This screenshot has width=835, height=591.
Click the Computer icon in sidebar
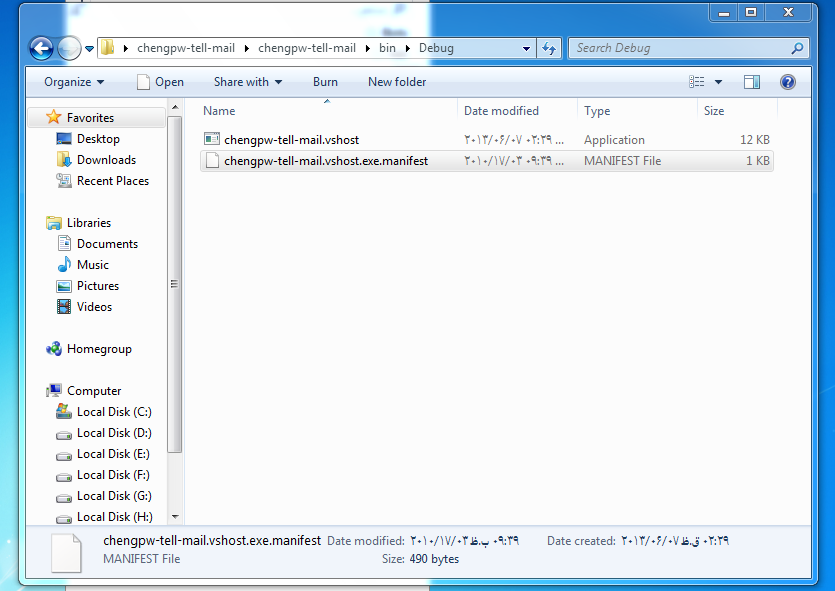pyautogui.click(x=54, y=391)
